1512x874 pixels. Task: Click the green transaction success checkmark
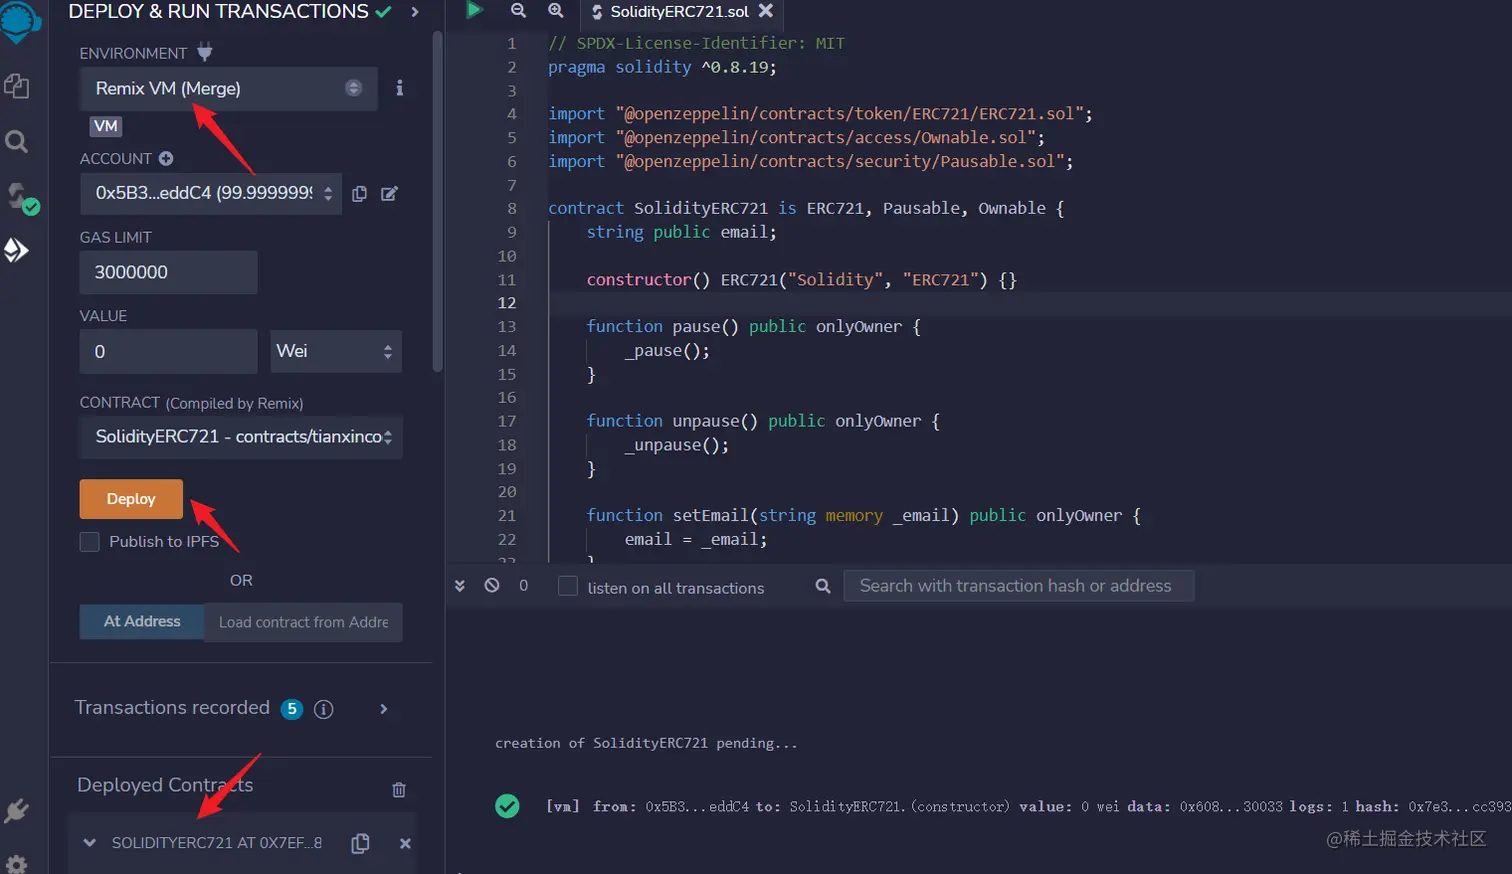pyautogui.click(x=507, y=806)
